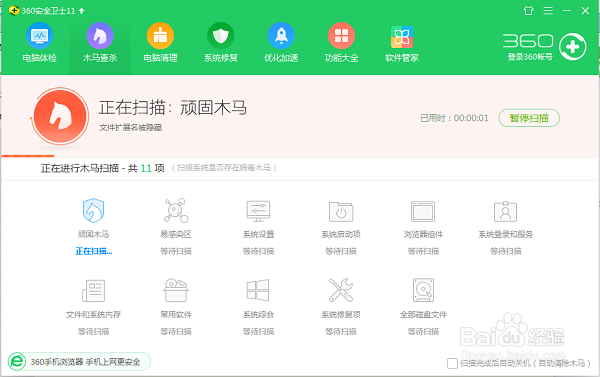Click the 360安全卫士11 title text
The image size is (600, 377).
[x=48, y=11]
